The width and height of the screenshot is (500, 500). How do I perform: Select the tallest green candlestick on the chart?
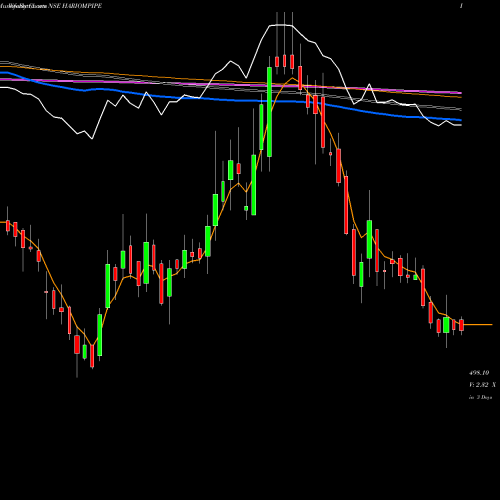click(269, 112)
